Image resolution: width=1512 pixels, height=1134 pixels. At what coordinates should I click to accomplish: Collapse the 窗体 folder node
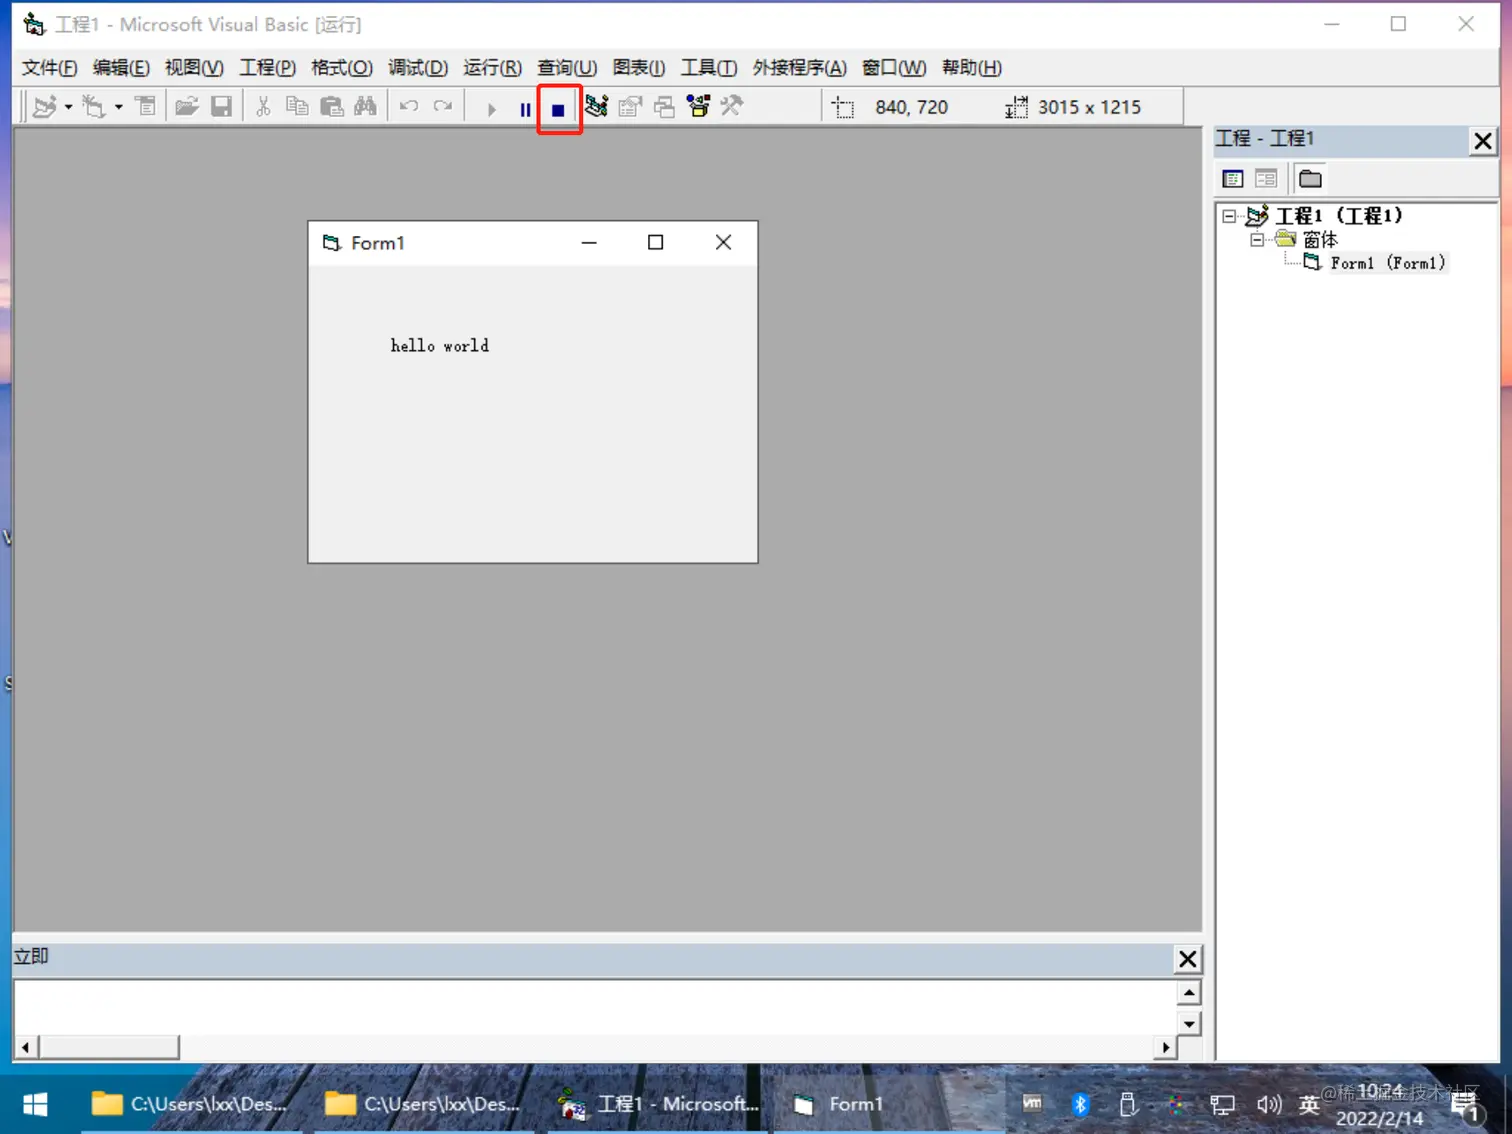(x=1257, y=240)
